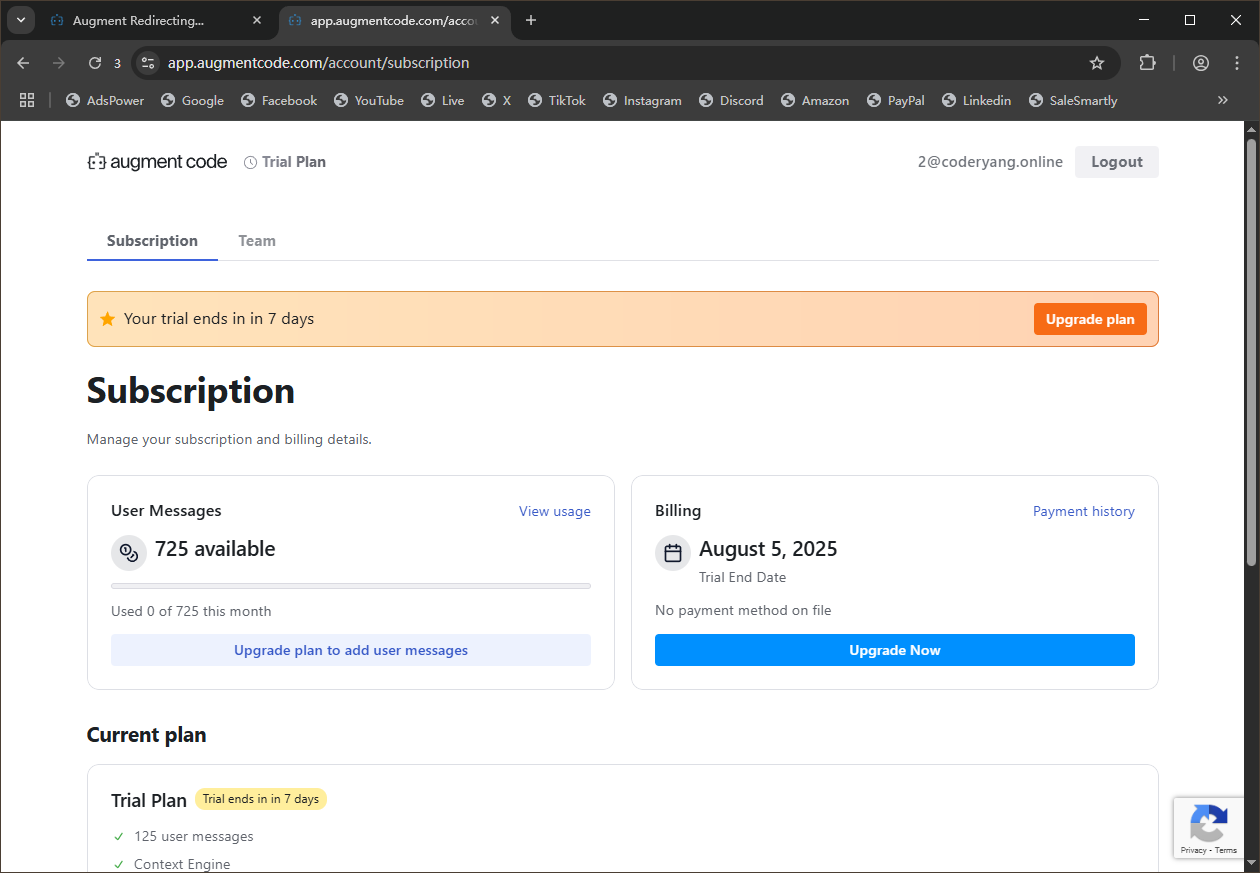Click the reCAPTCHA badge icon
The height and width of the screenshot is (873, 1260).
tap(1209, 825)
